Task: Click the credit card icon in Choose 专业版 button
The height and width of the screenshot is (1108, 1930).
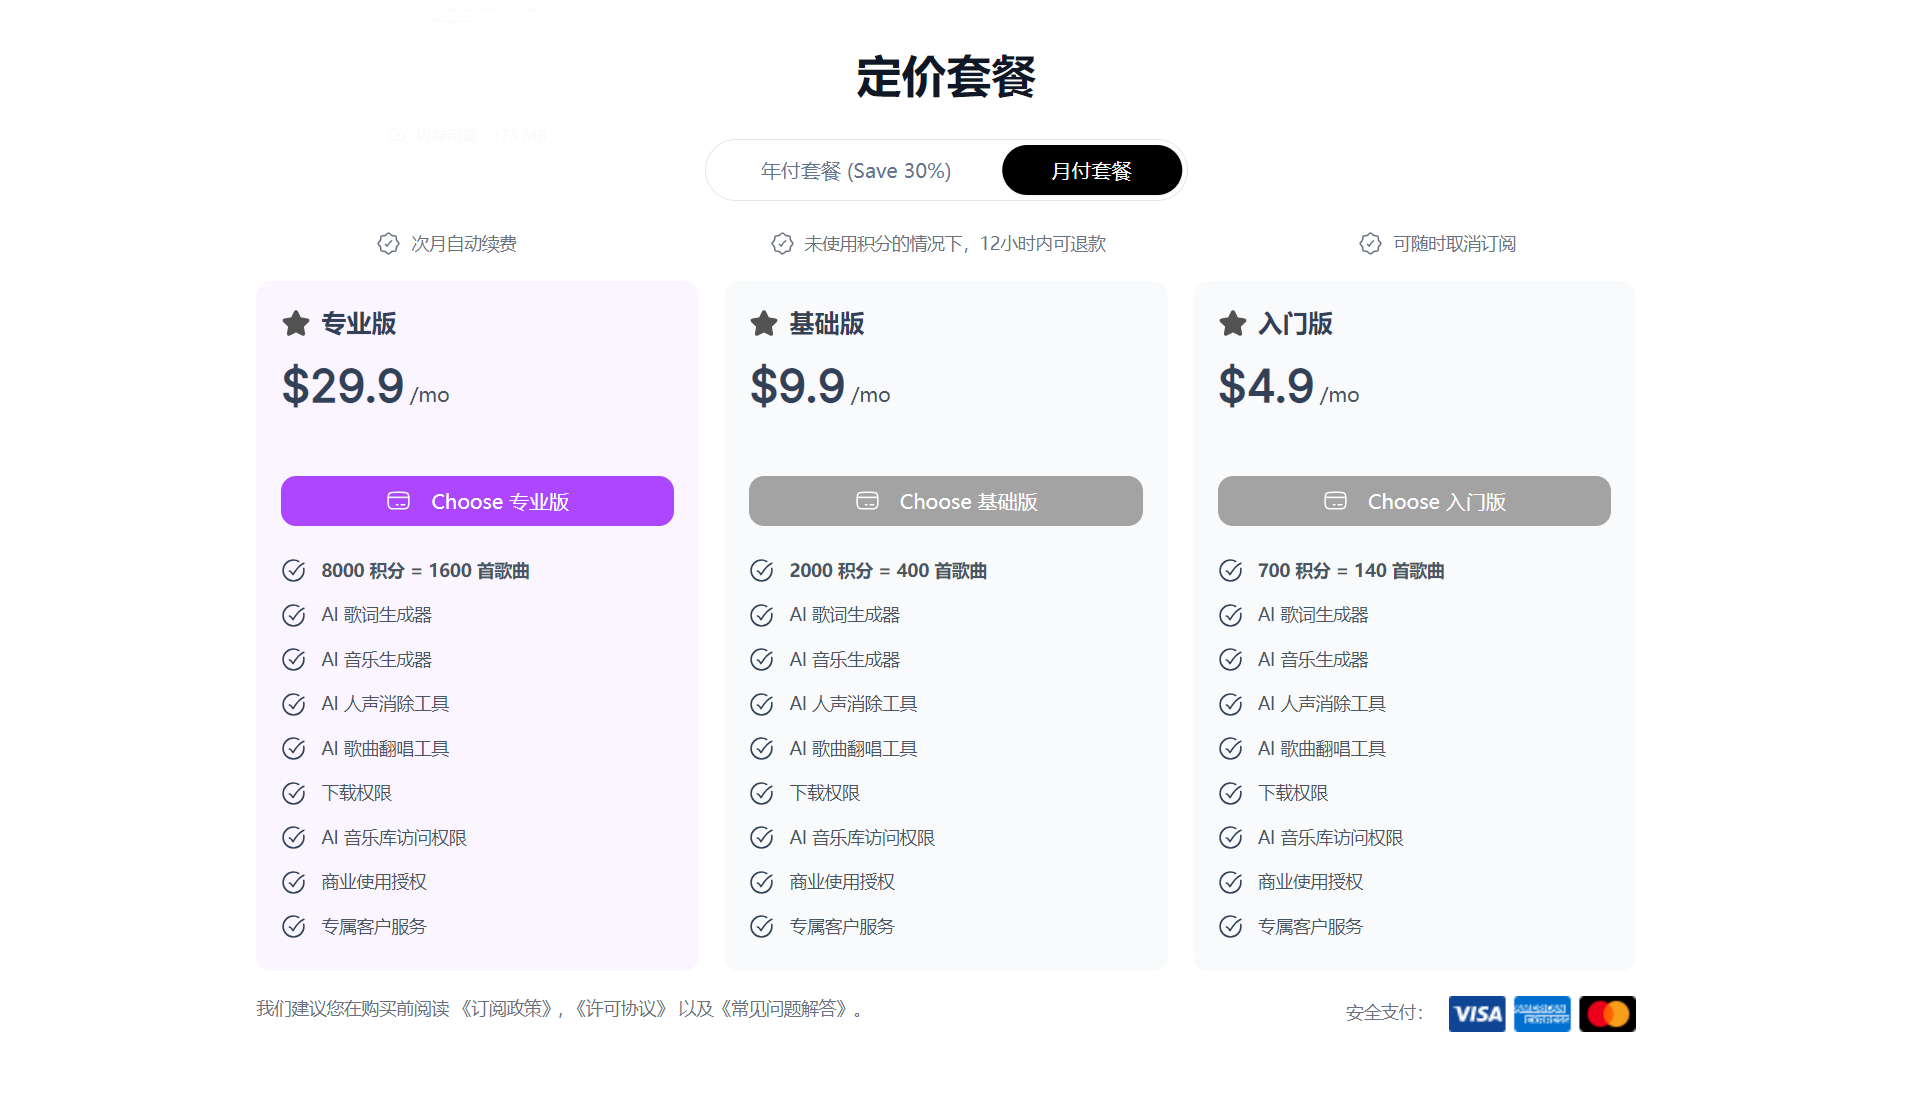Action: pyautogui.click(x=398, y=501)
